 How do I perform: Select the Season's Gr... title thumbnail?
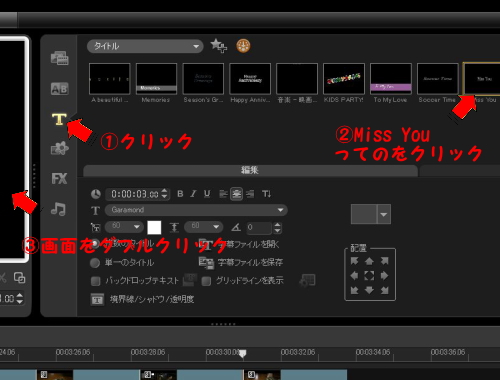click(x=203, y=79)
